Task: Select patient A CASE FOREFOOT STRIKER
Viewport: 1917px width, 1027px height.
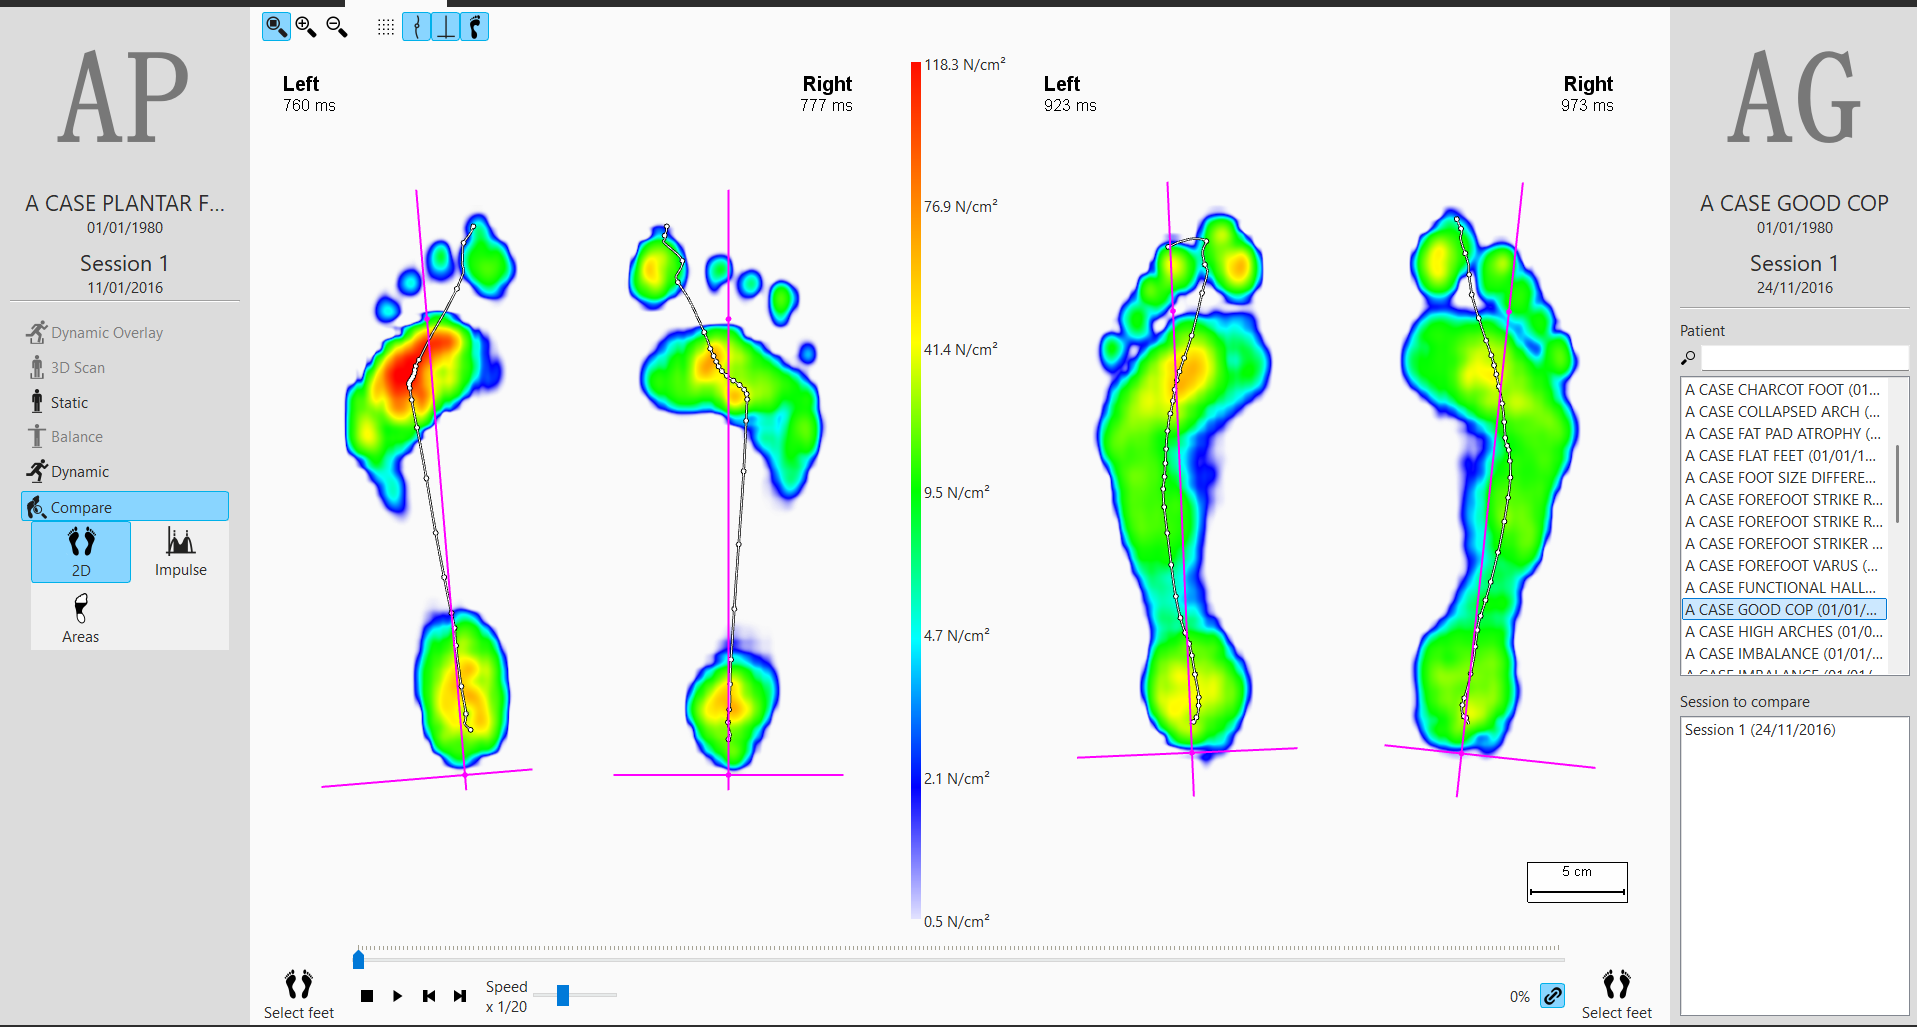Action: (x=1783, y=544)
